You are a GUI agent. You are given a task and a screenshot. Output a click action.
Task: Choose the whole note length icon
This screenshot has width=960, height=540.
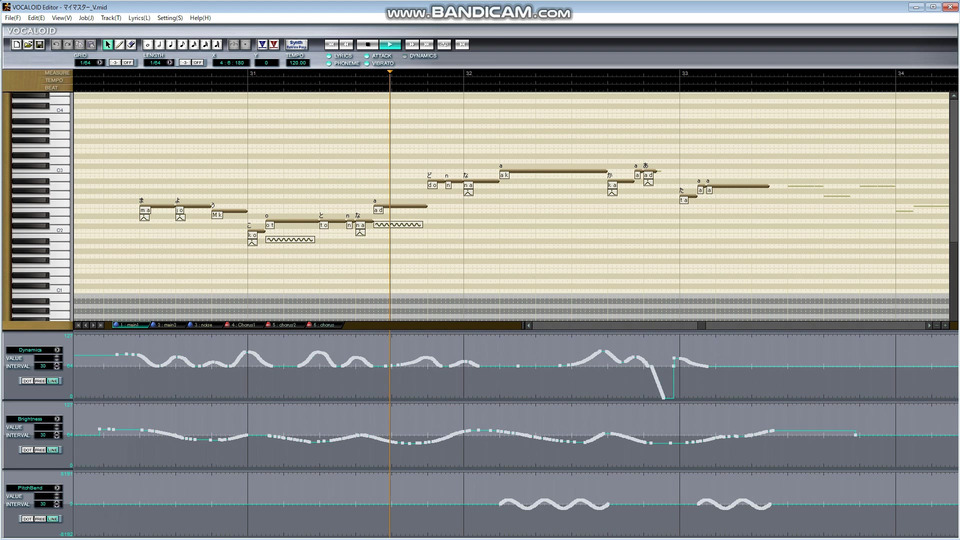[148, 45]
